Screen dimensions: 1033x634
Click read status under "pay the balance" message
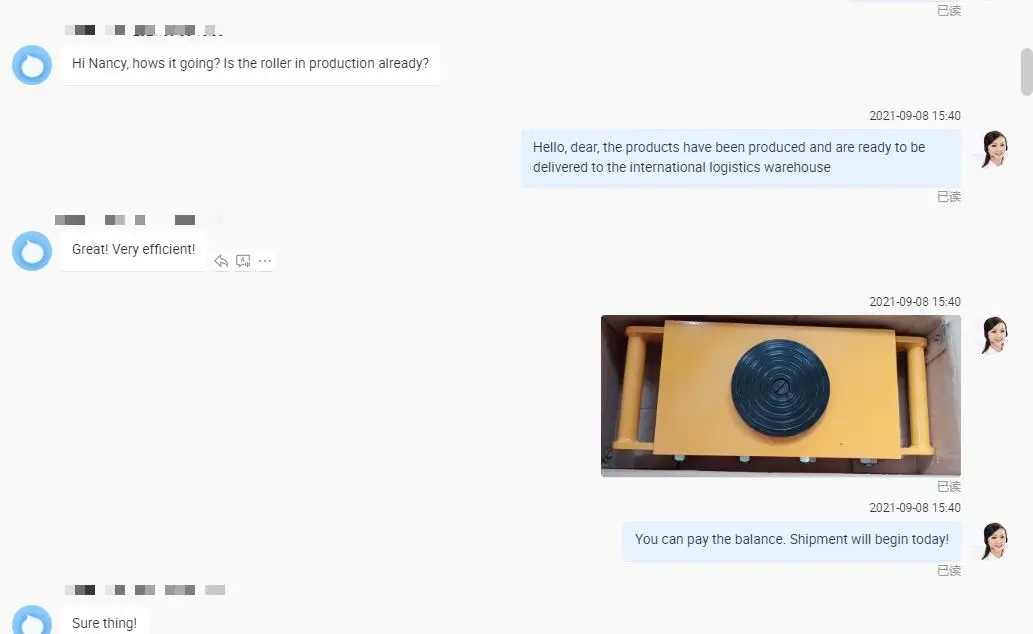coord(949,570)
